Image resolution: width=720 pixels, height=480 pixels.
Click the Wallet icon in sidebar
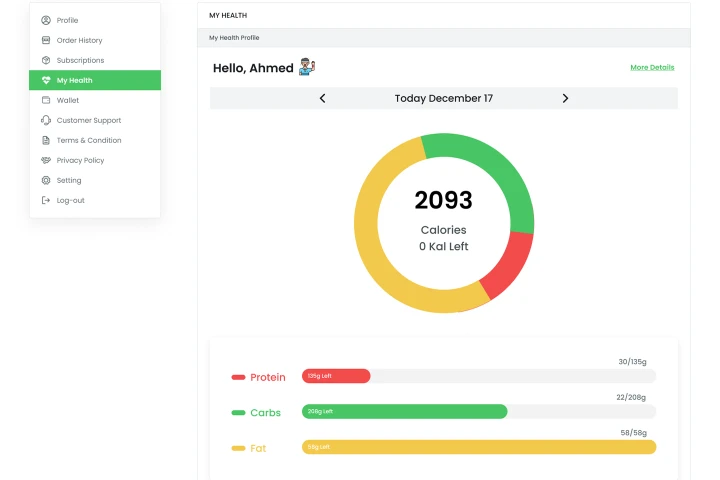click(46, 100)
